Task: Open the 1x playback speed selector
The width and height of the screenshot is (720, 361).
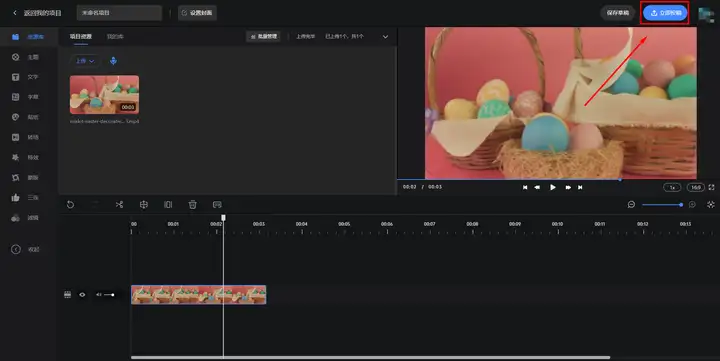Action: coord(672,187)
